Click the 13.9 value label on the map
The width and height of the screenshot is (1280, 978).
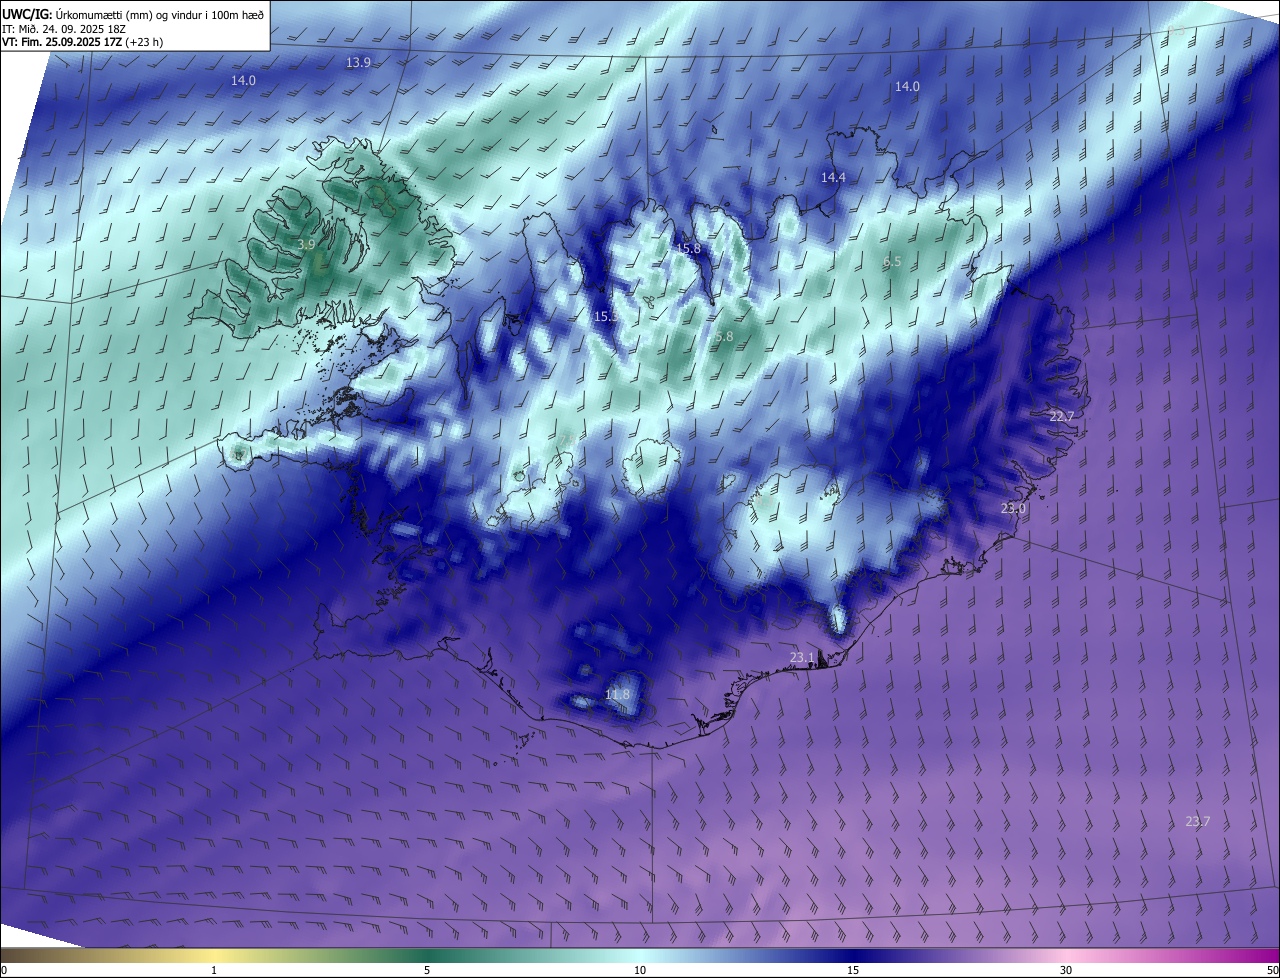coord(358,62)
